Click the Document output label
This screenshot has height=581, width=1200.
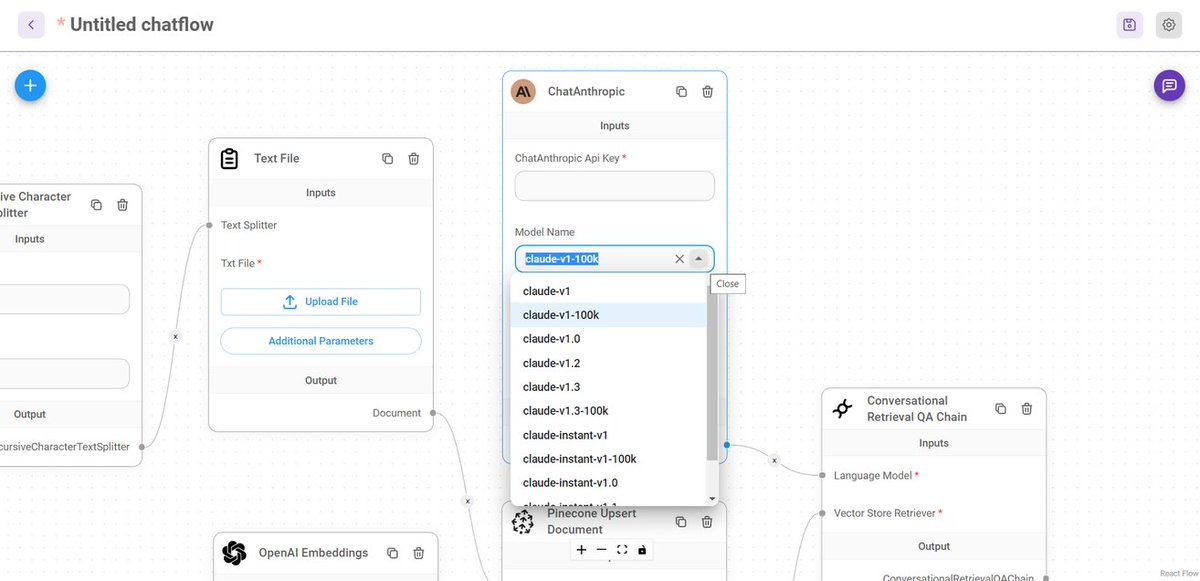tap(397, 413)
